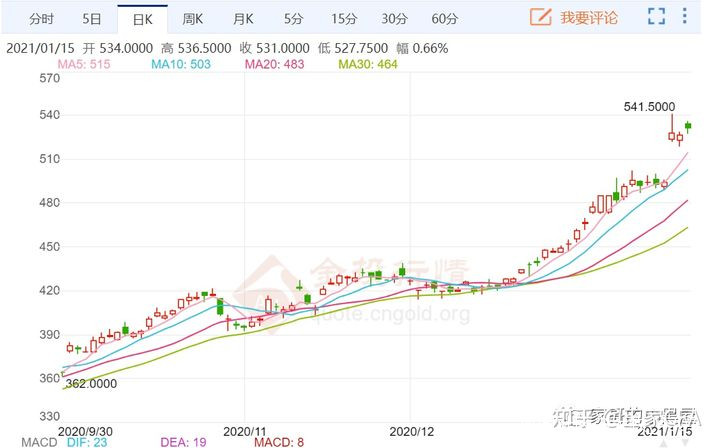Select the 月K monthly tab
Screen dimensions: 720x448
click(243, 19)
